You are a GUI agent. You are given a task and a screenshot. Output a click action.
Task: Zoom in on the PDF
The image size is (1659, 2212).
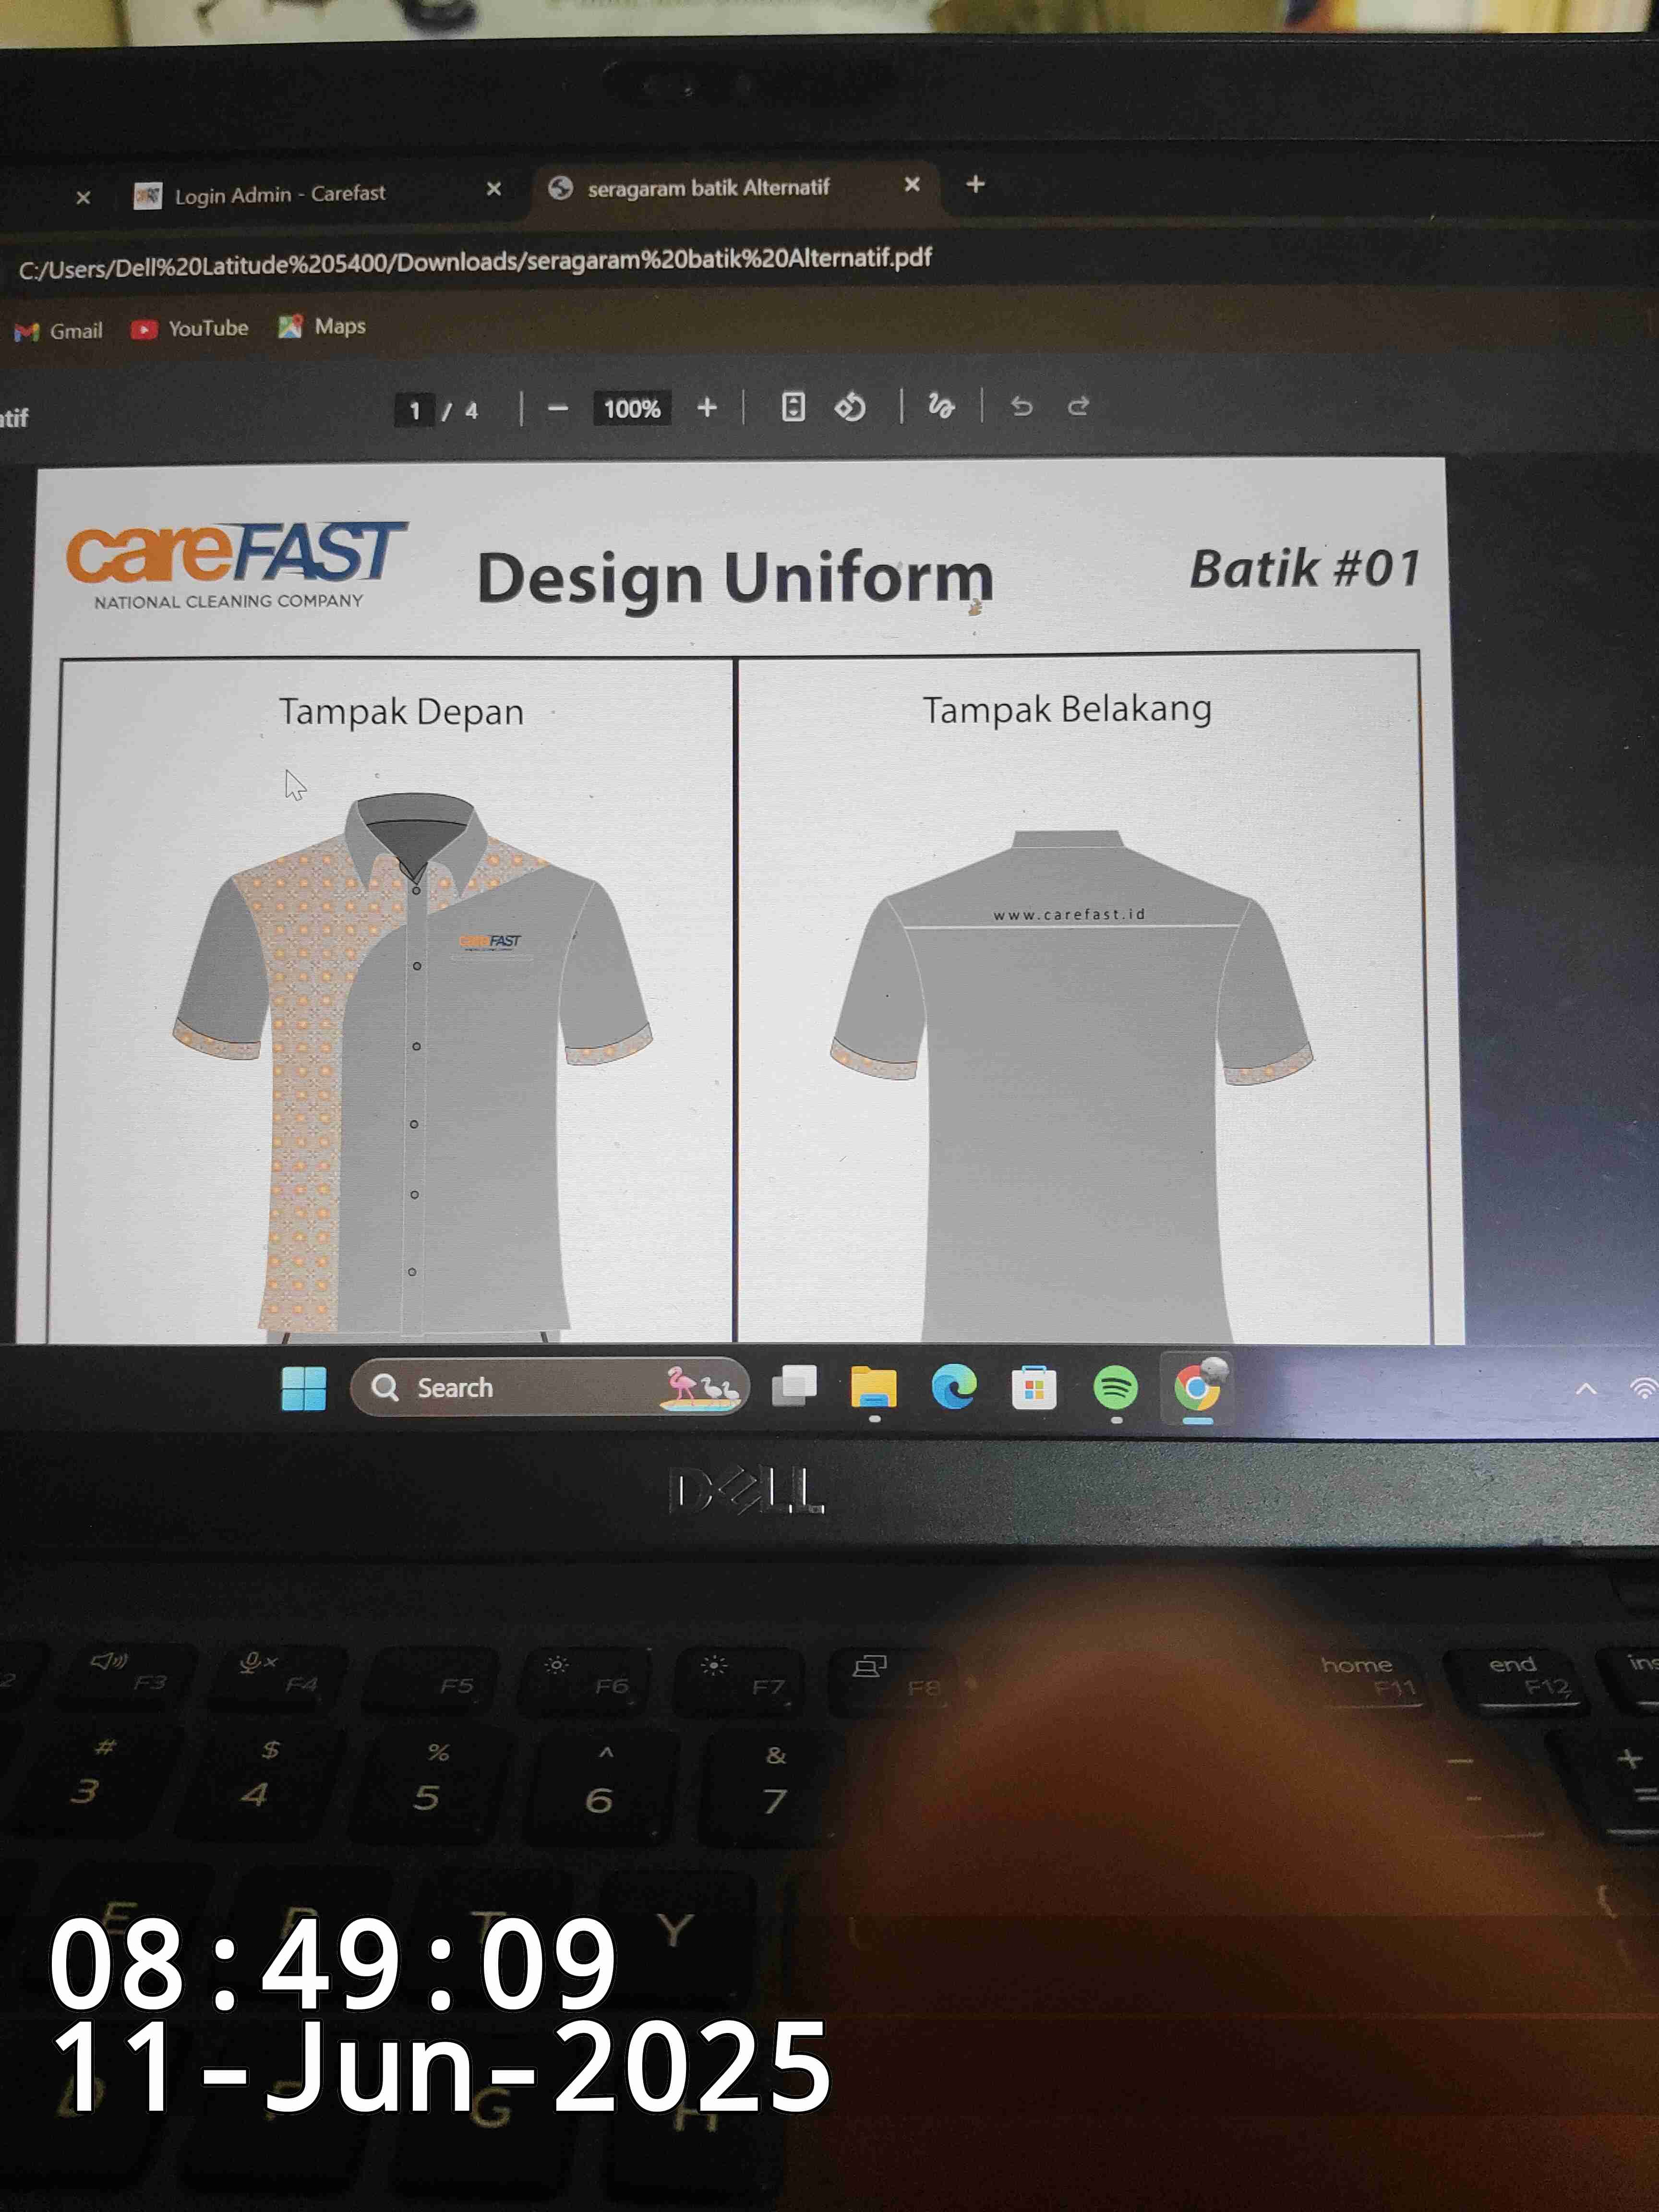[x=707, y=407]
